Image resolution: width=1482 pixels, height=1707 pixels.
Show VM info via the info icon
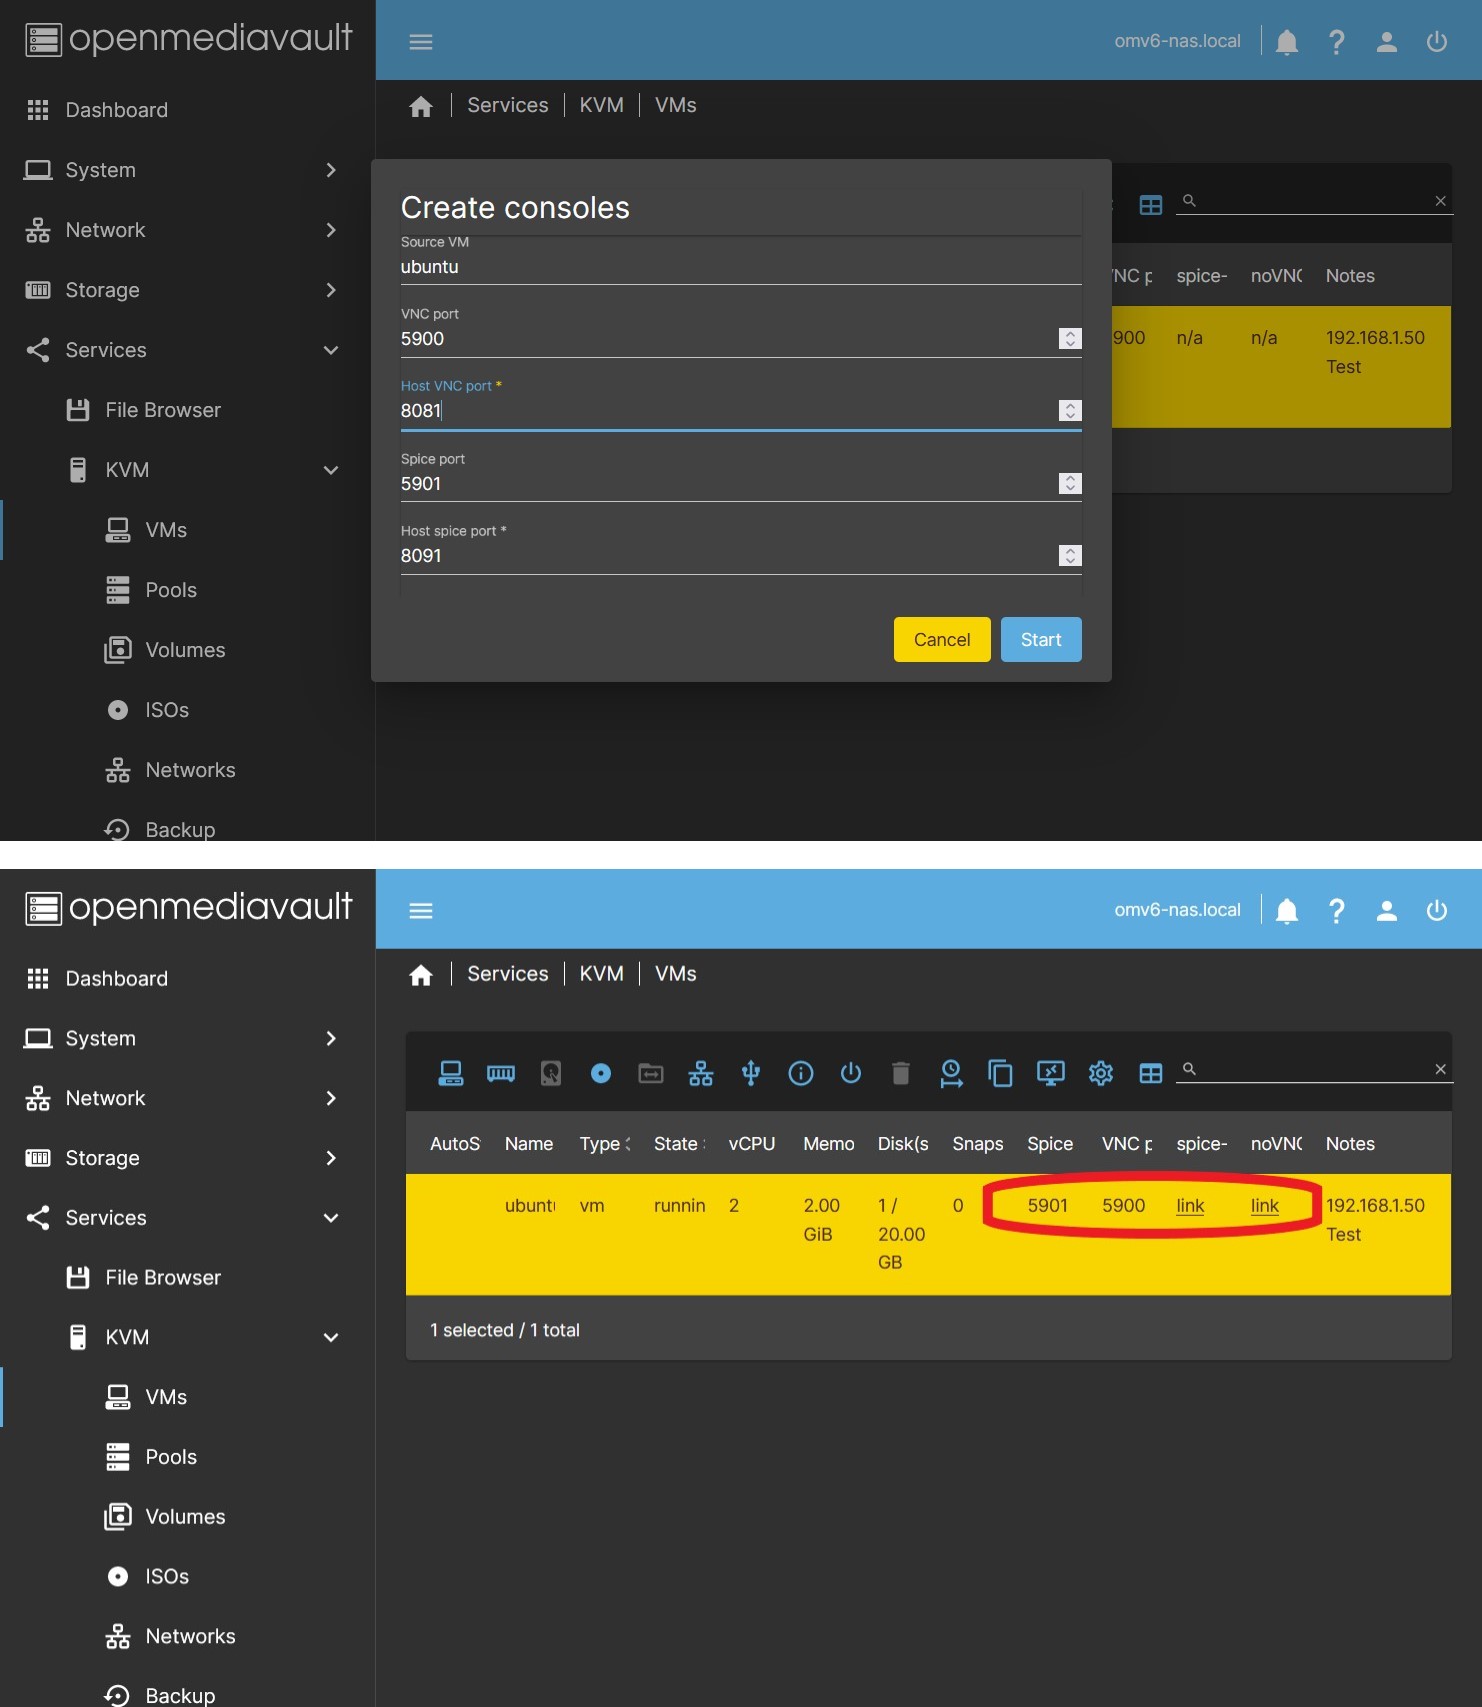click(x=801, y=1073)
